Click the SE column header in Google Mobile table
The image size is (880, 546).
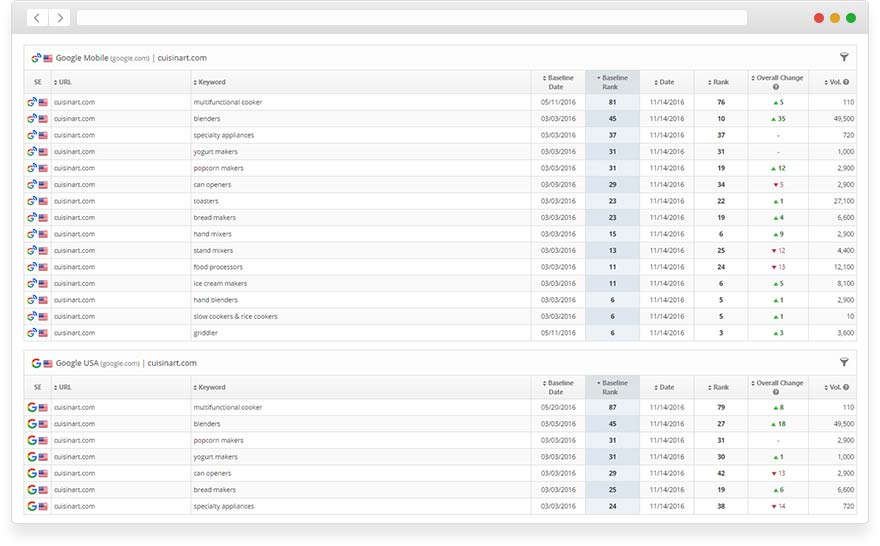click(x=38, y=82)
